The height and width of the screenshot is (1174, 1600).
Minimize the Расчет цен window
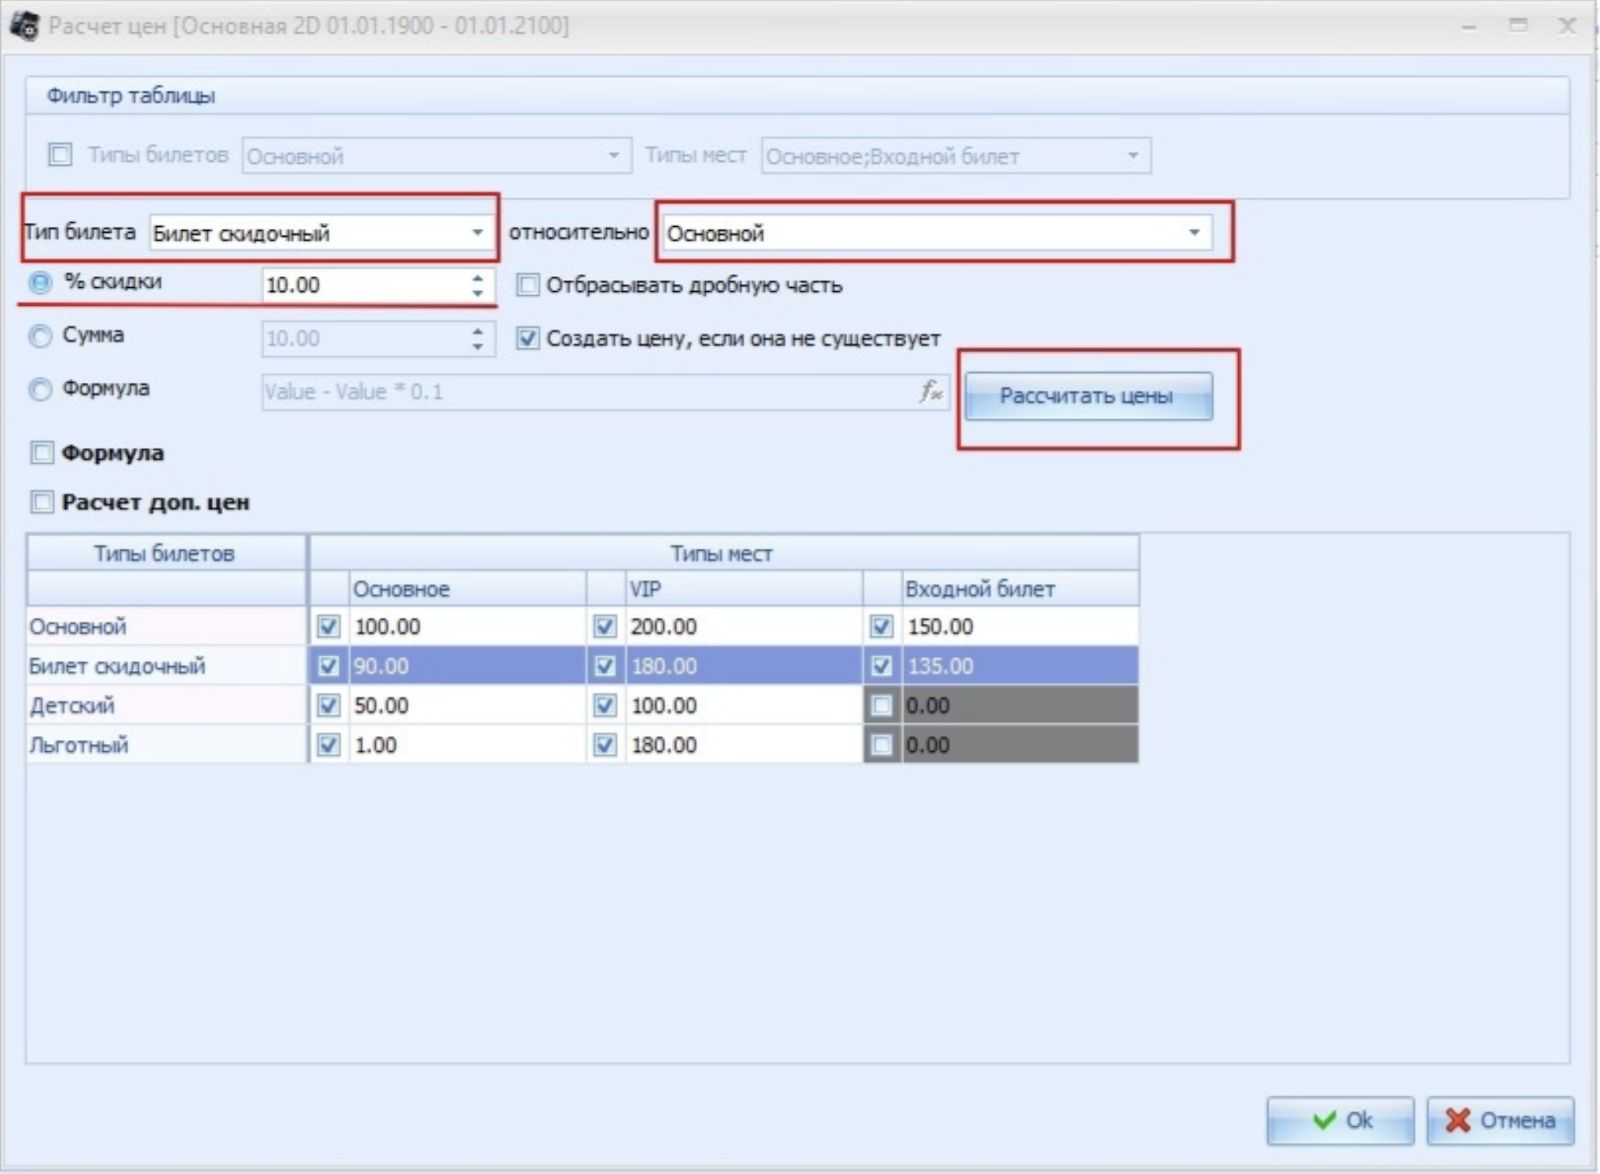[1469, 25]
